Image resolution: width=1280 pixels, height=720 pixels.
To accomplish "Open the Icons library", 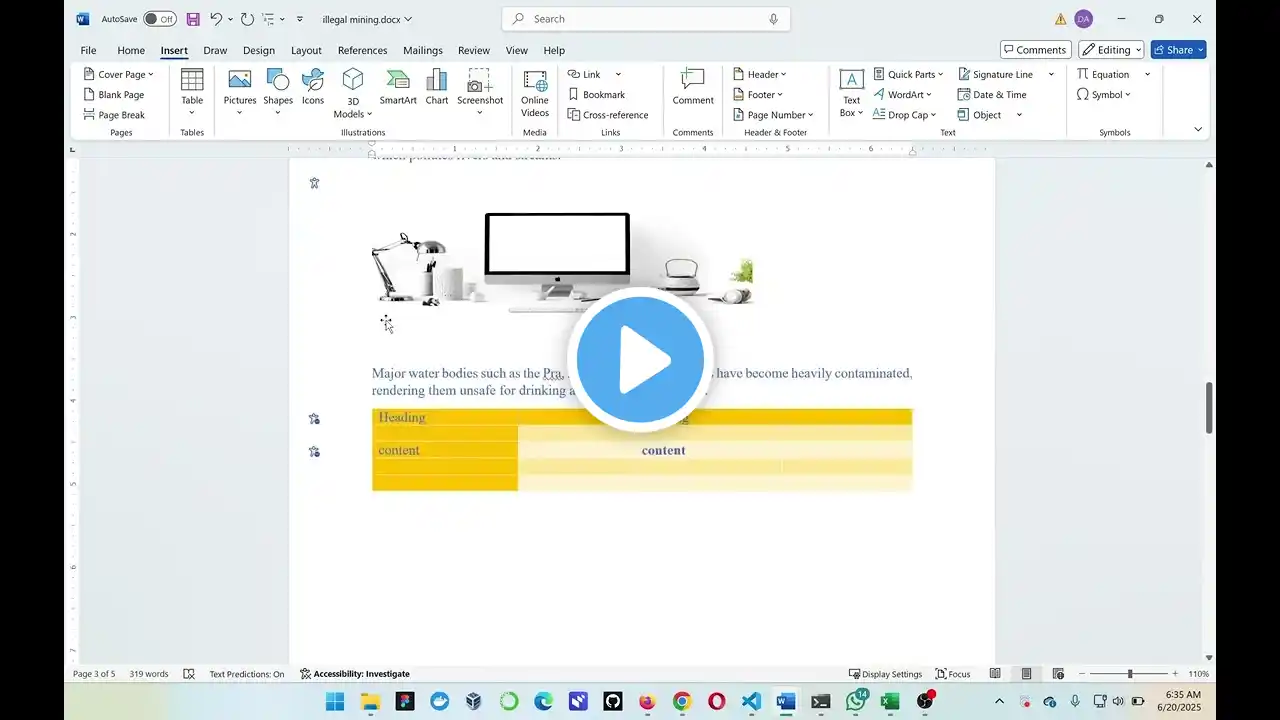I will (313, 88).
